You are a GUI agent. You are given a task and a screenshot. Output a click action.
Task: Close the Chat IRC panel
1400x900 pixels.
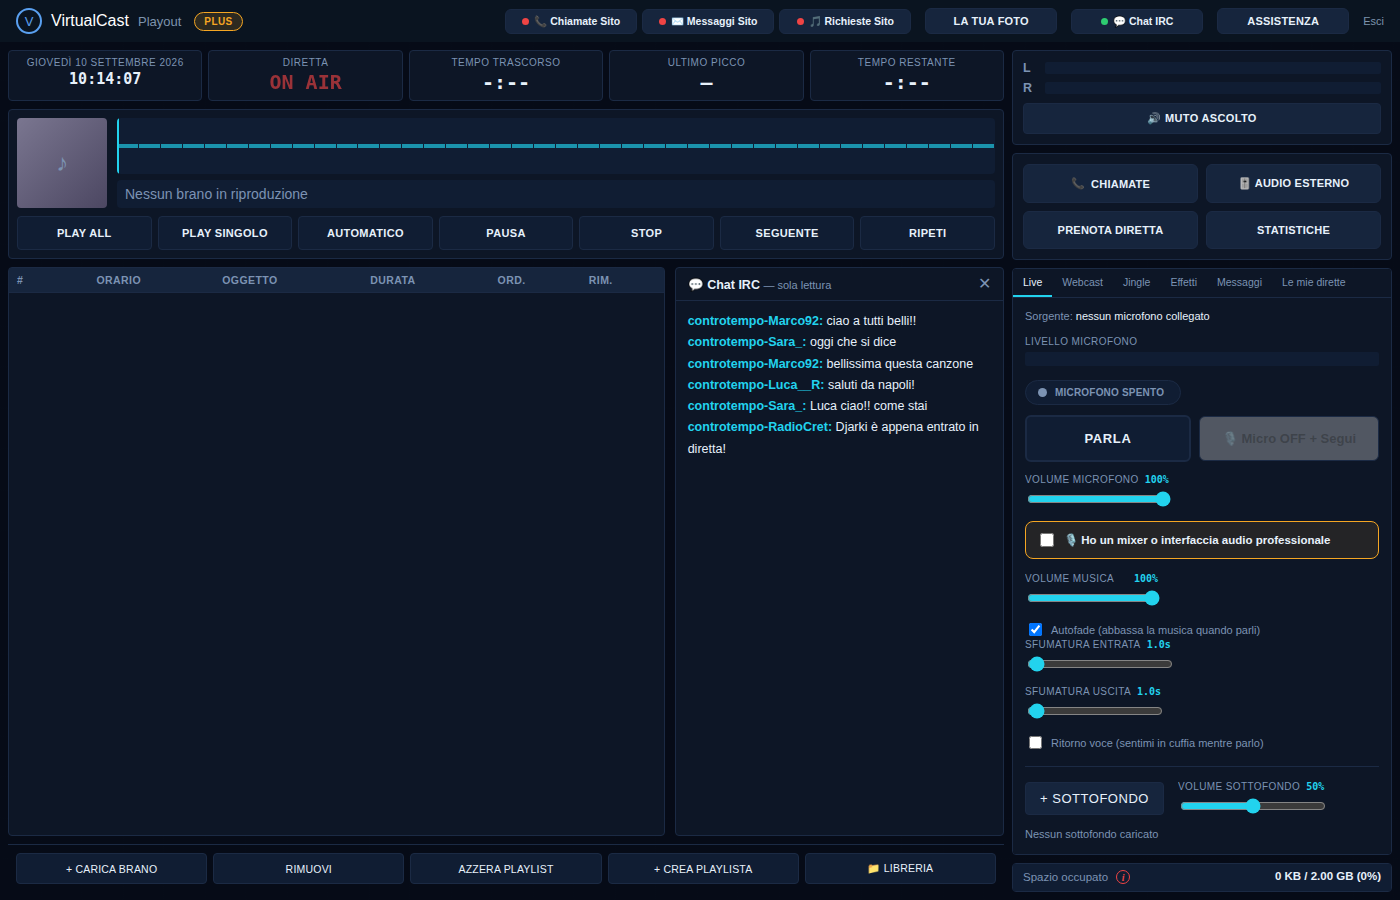(985, 284)
